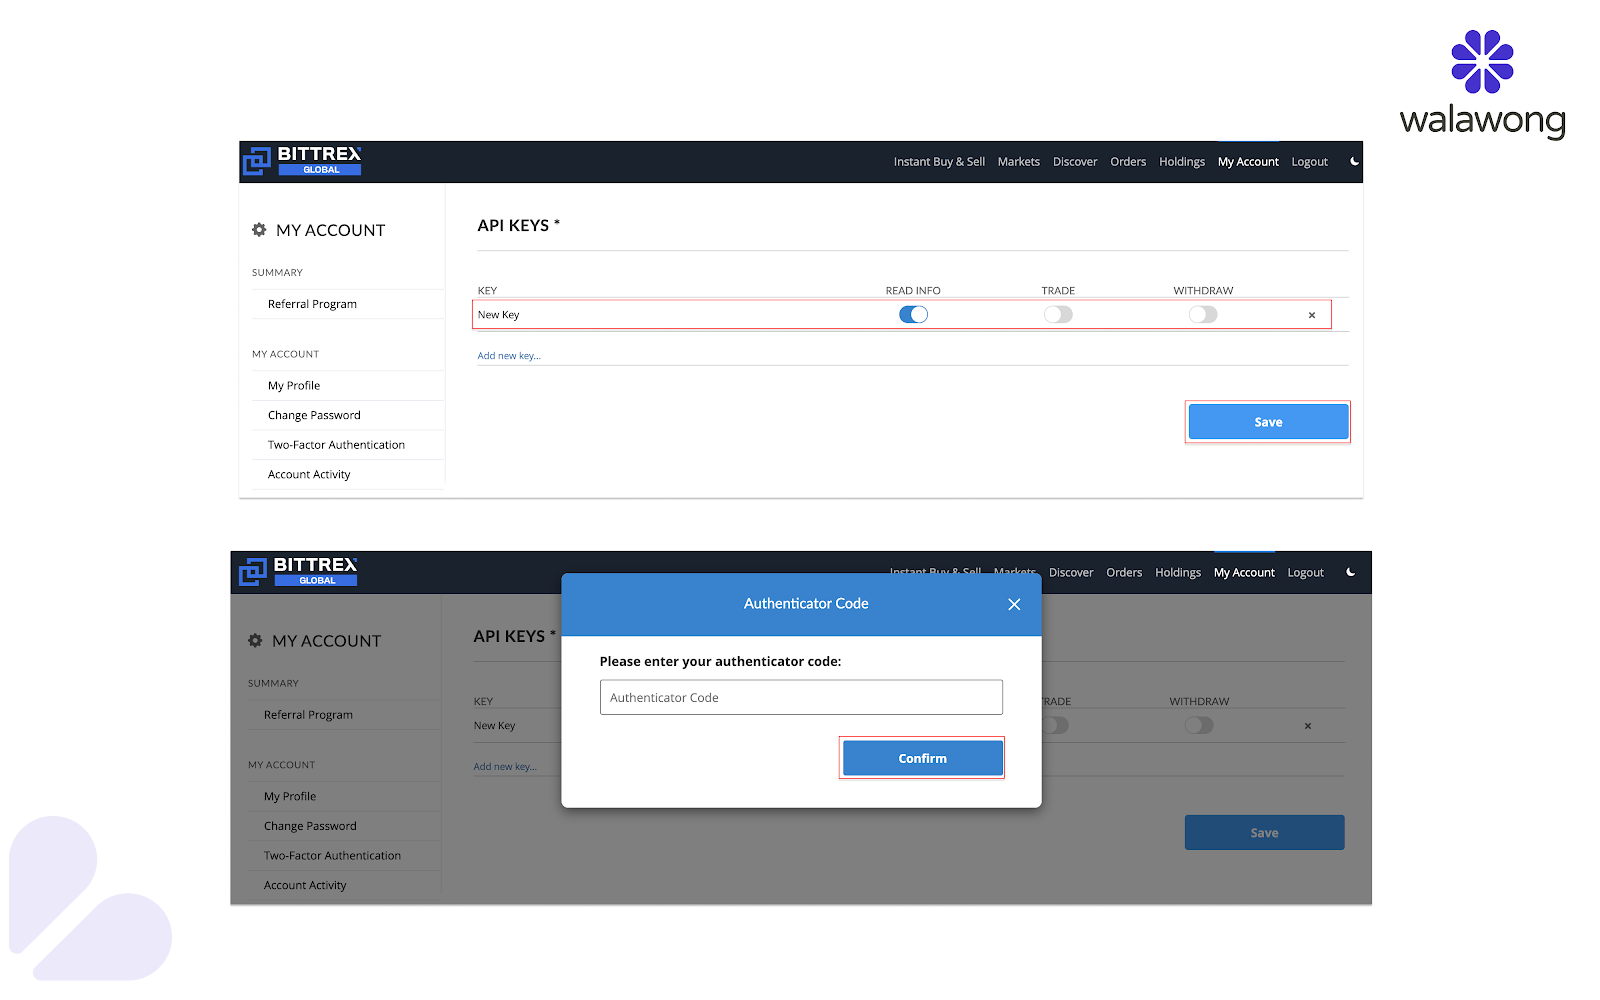Click the dimmed Save button behind the dialog
Image resolution: width=1600 pixels, height=1000 pixels.
coord(1264,833)
